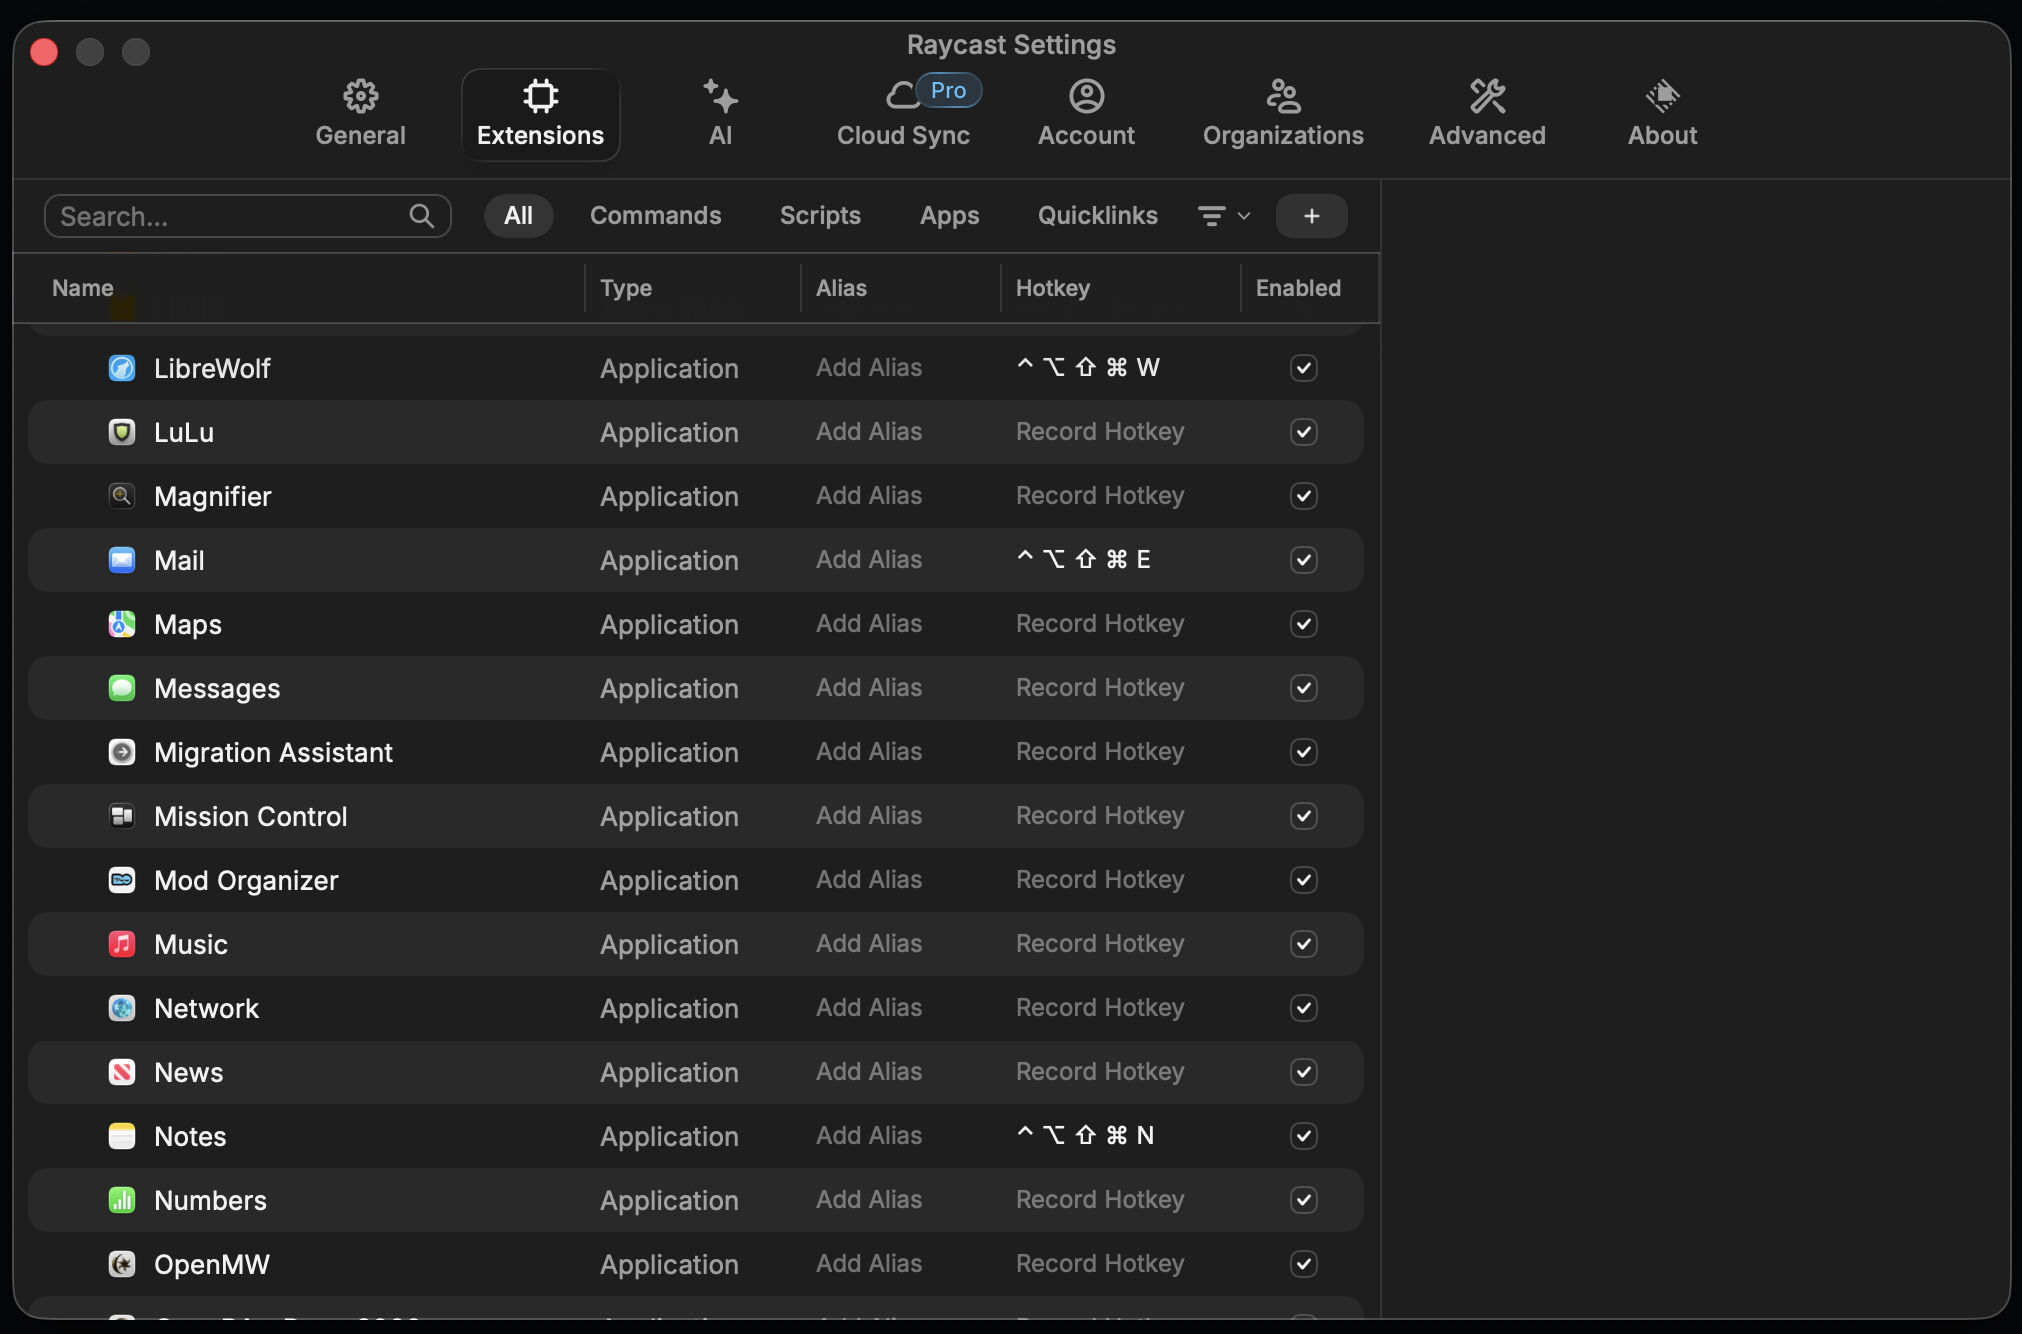Click the Search extensions field

[x=248, y=216]
